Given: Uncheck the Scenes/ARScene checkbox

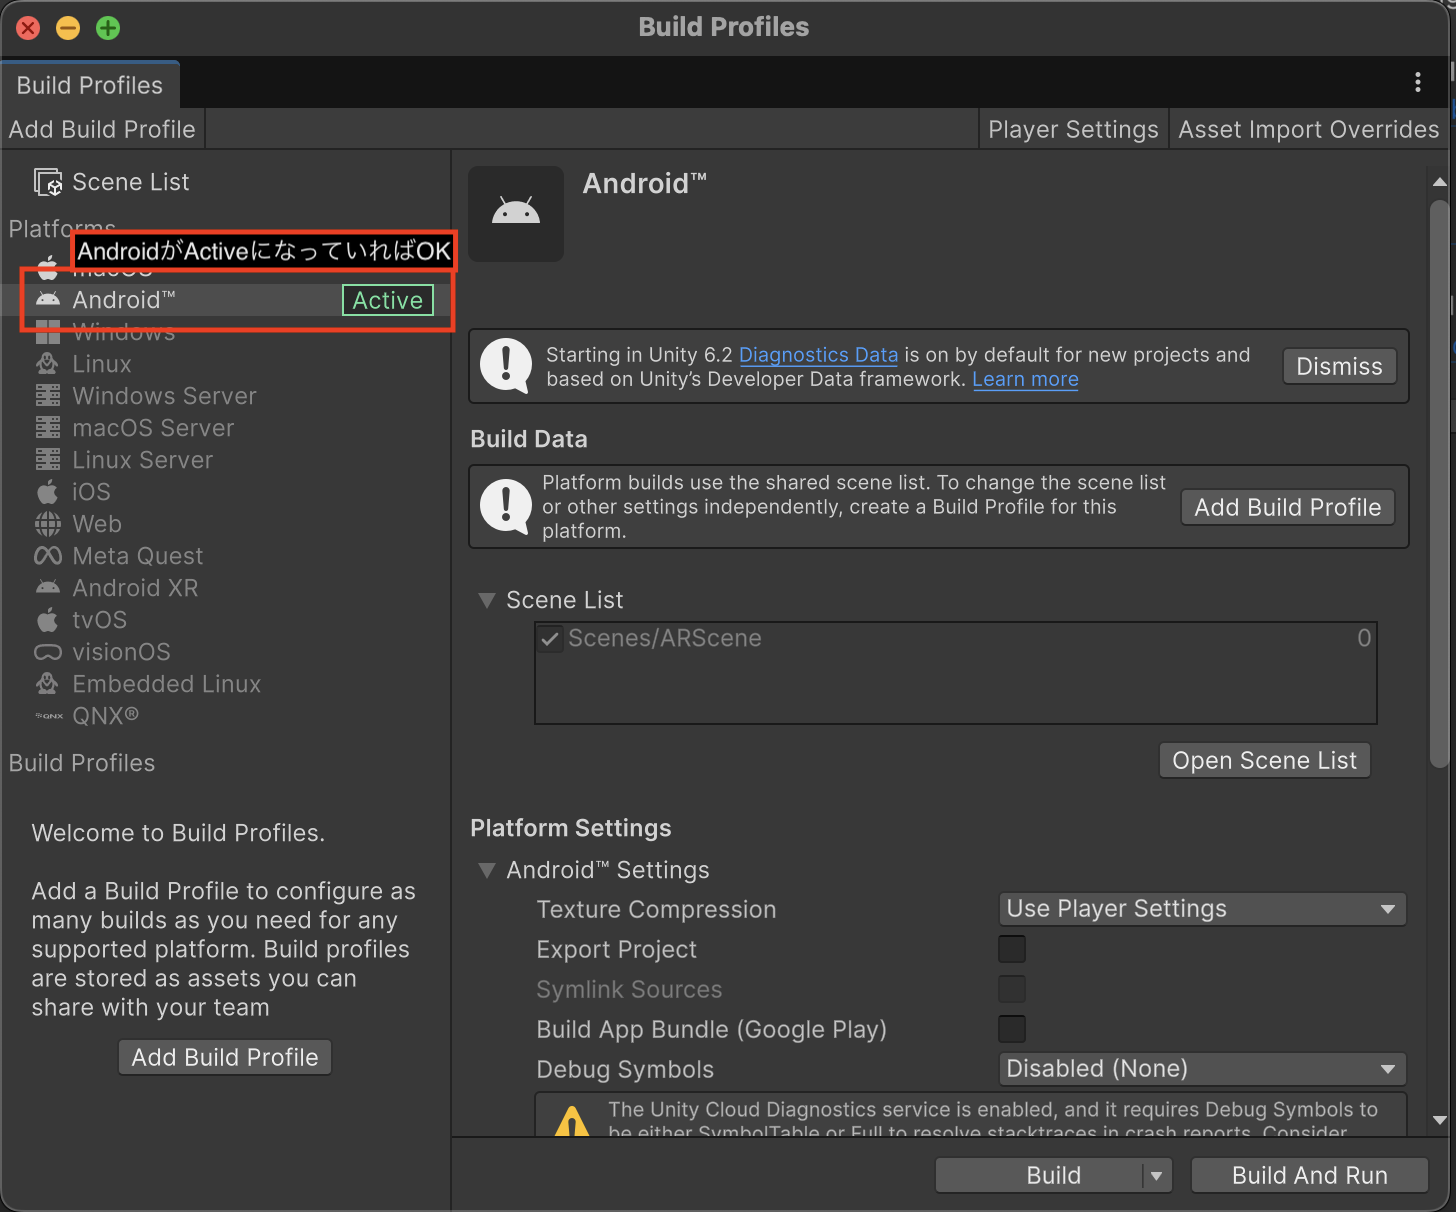Looking at the screenshot, I should click(x=550, y=639).
